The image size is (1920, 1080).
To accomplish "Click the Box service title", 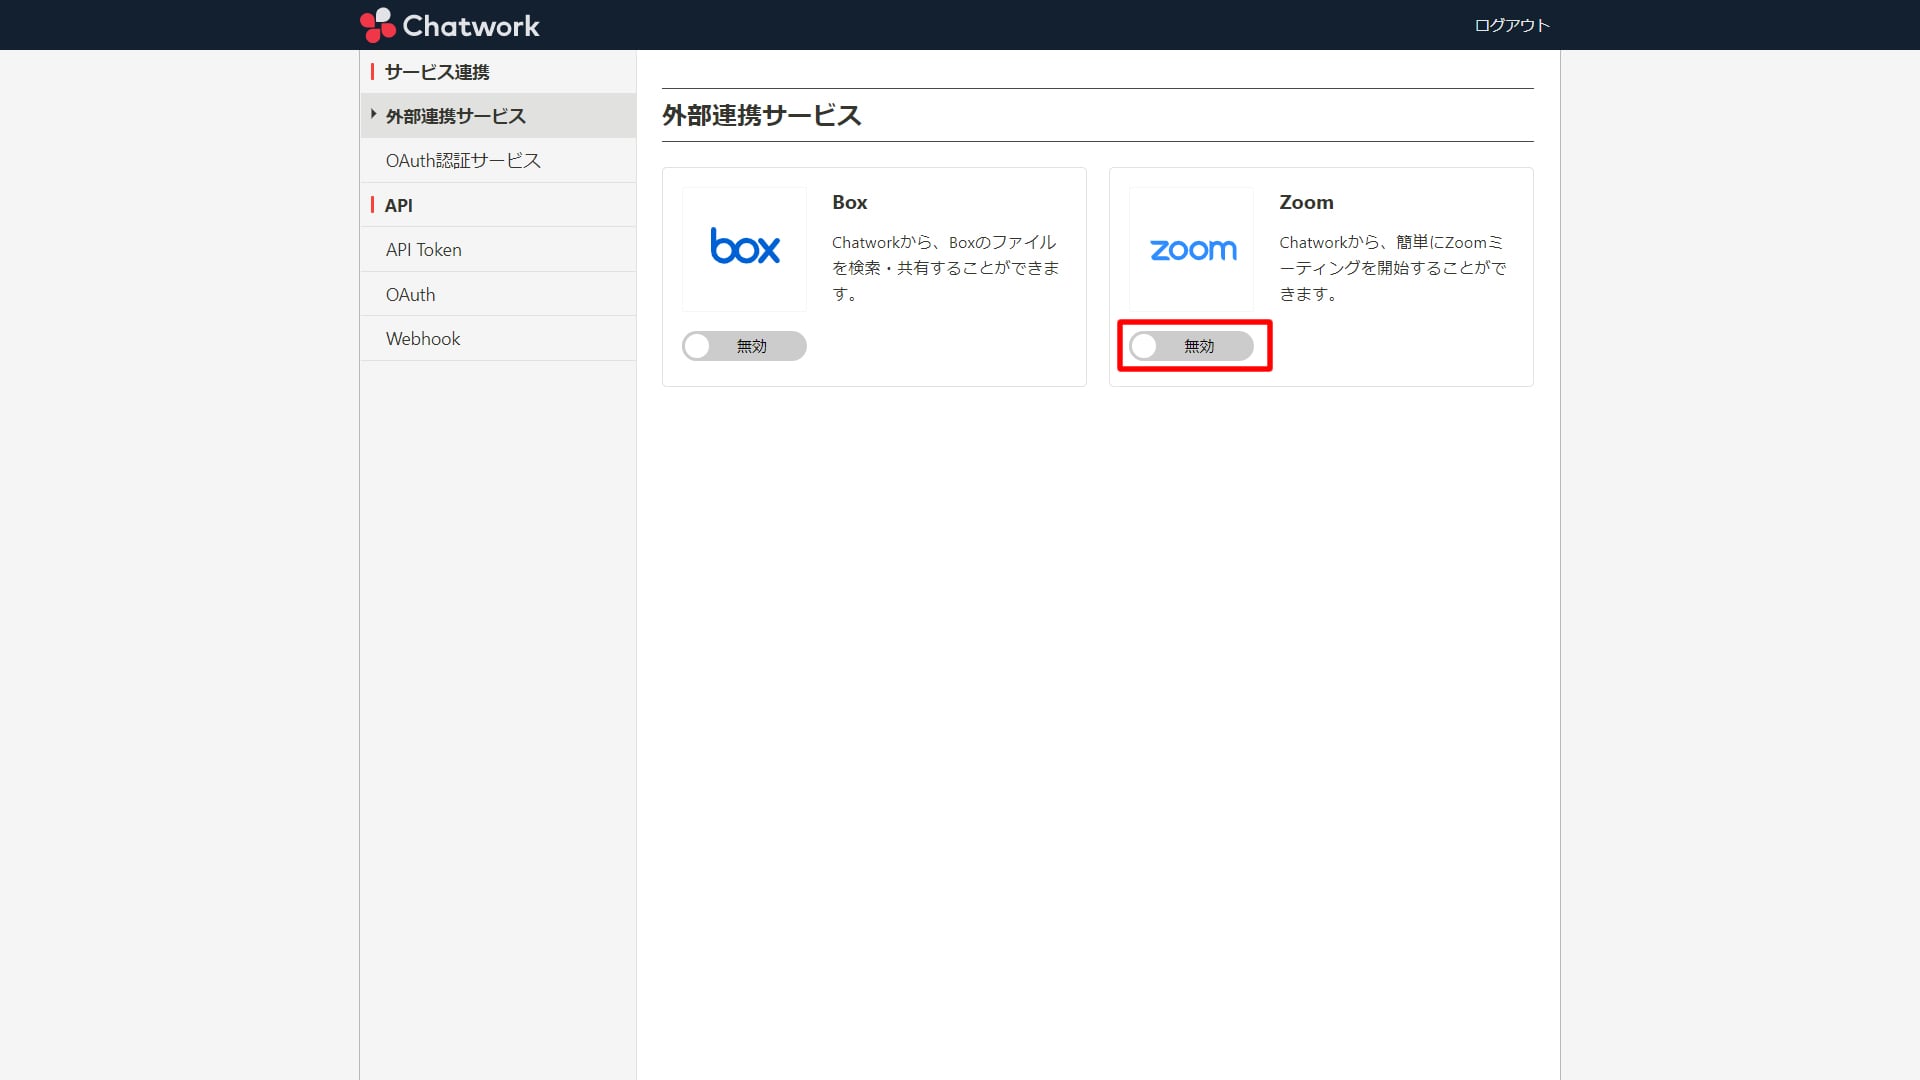I will (x=849, y=202).
